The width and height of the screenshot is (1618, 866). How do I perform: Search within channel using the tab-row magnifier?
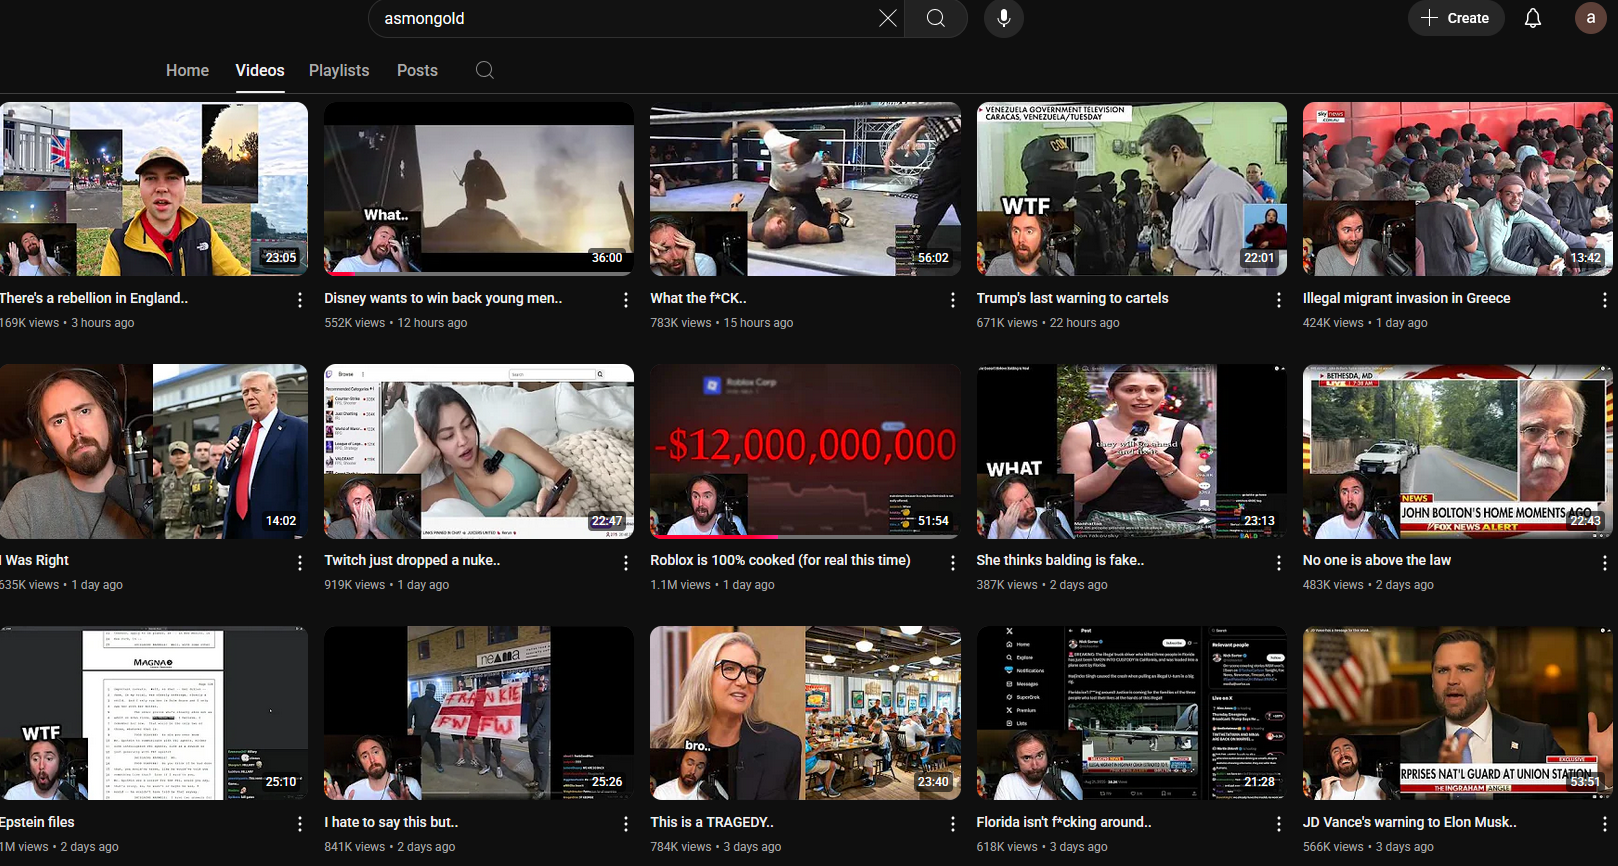click(485, 70)
